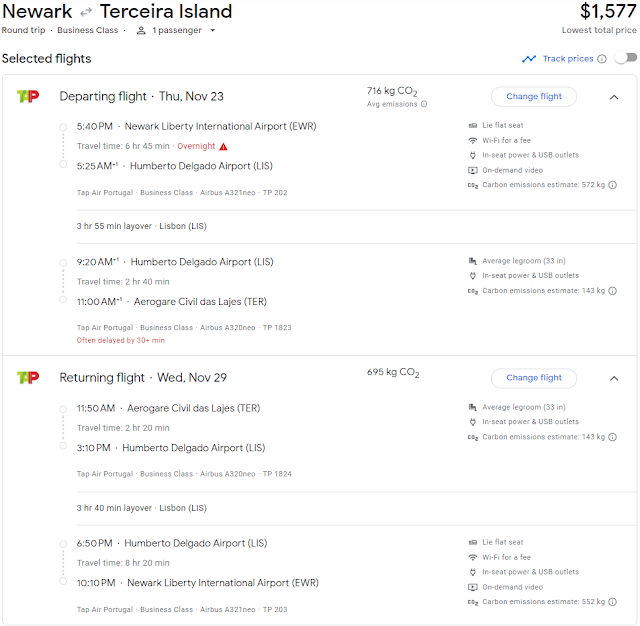Screen dimensions: 640x626
Task: Click the red Overnight warning triangle
Action: [223, 147]
